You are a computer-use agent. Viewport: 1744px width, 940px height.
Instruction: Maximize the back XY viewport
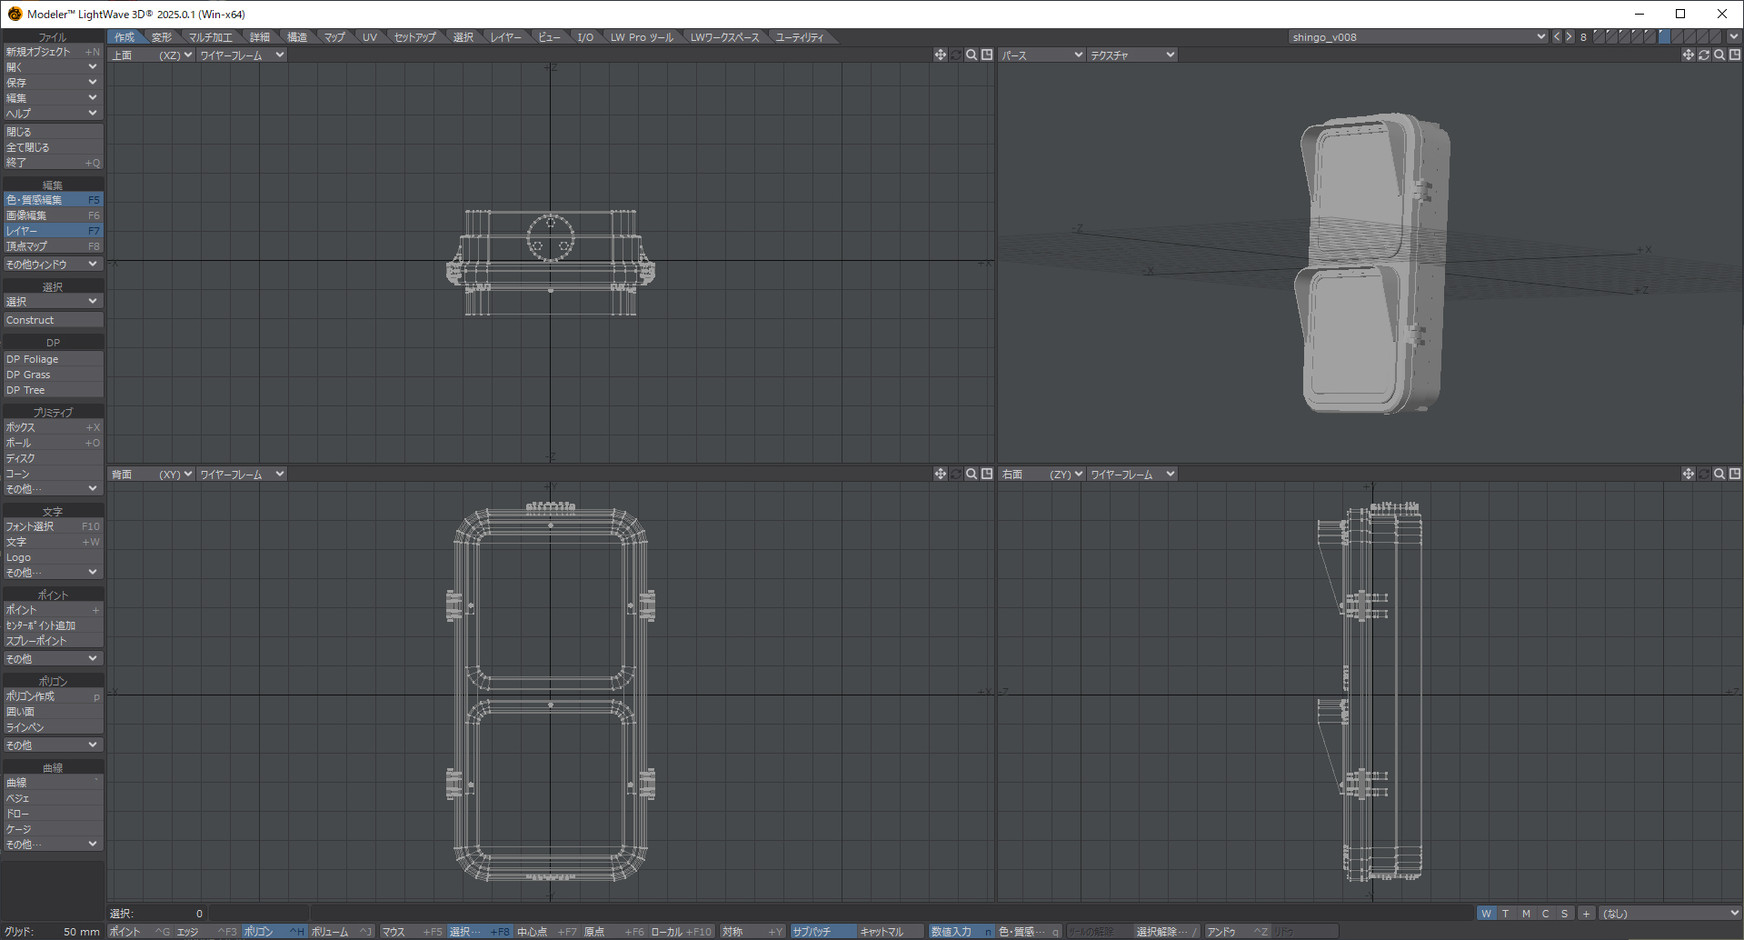987,474
